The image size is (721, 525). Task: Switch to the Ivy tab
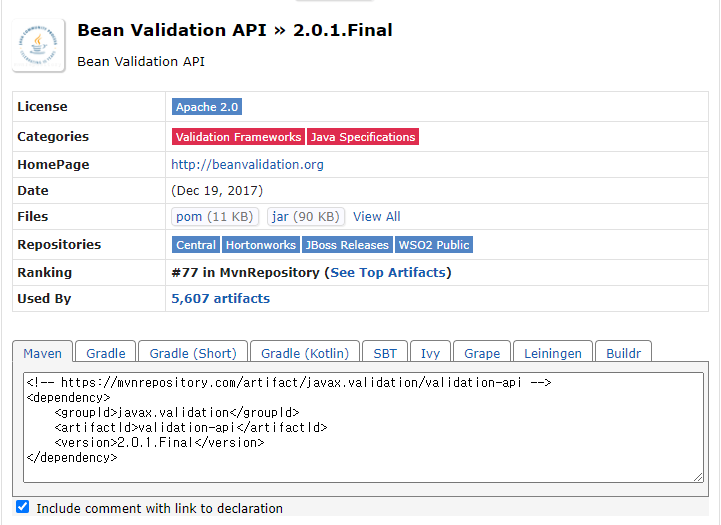point(430,353)
